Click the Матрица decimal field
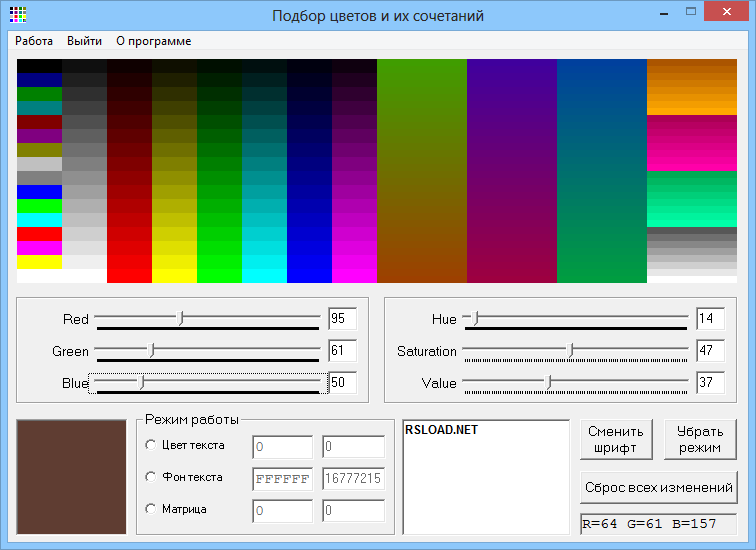Viewport: 756px width, 550px height. click(353, 511)
